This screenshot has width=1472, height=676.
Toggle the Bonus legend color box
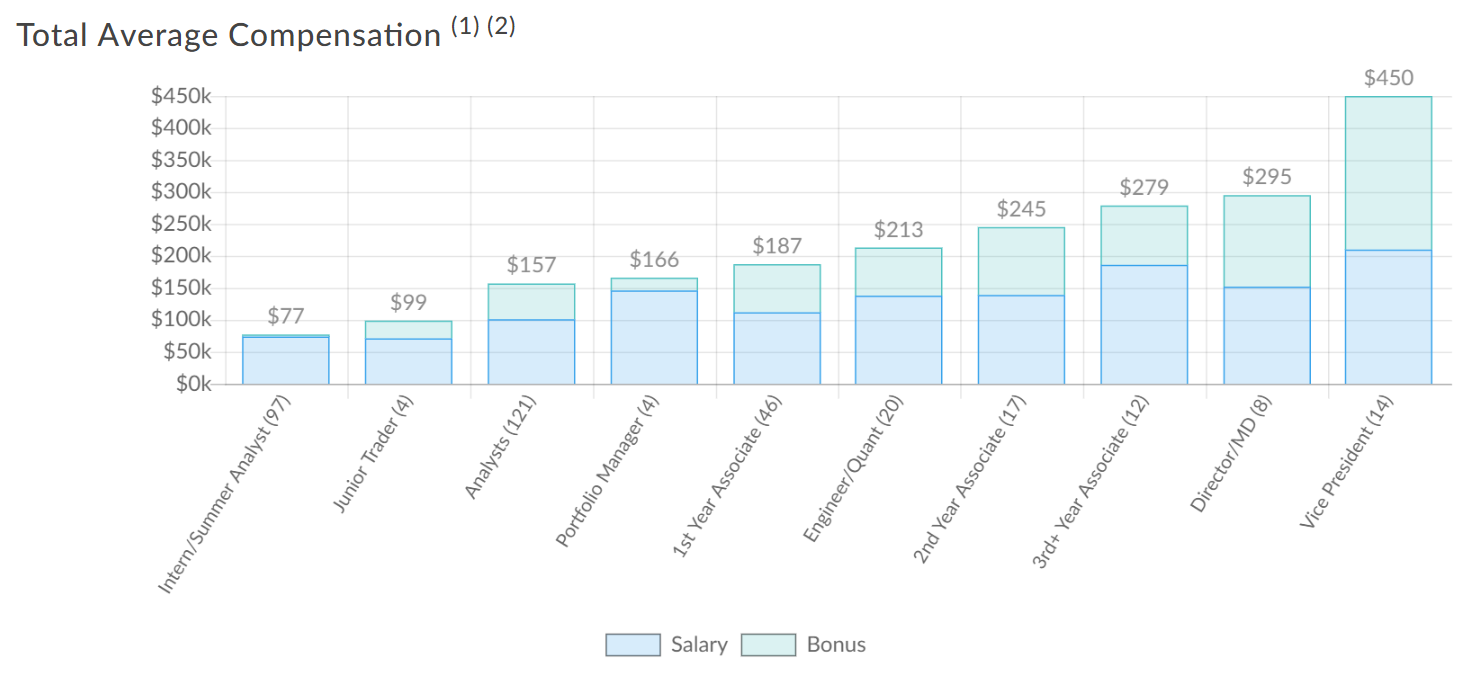point(768,645)
